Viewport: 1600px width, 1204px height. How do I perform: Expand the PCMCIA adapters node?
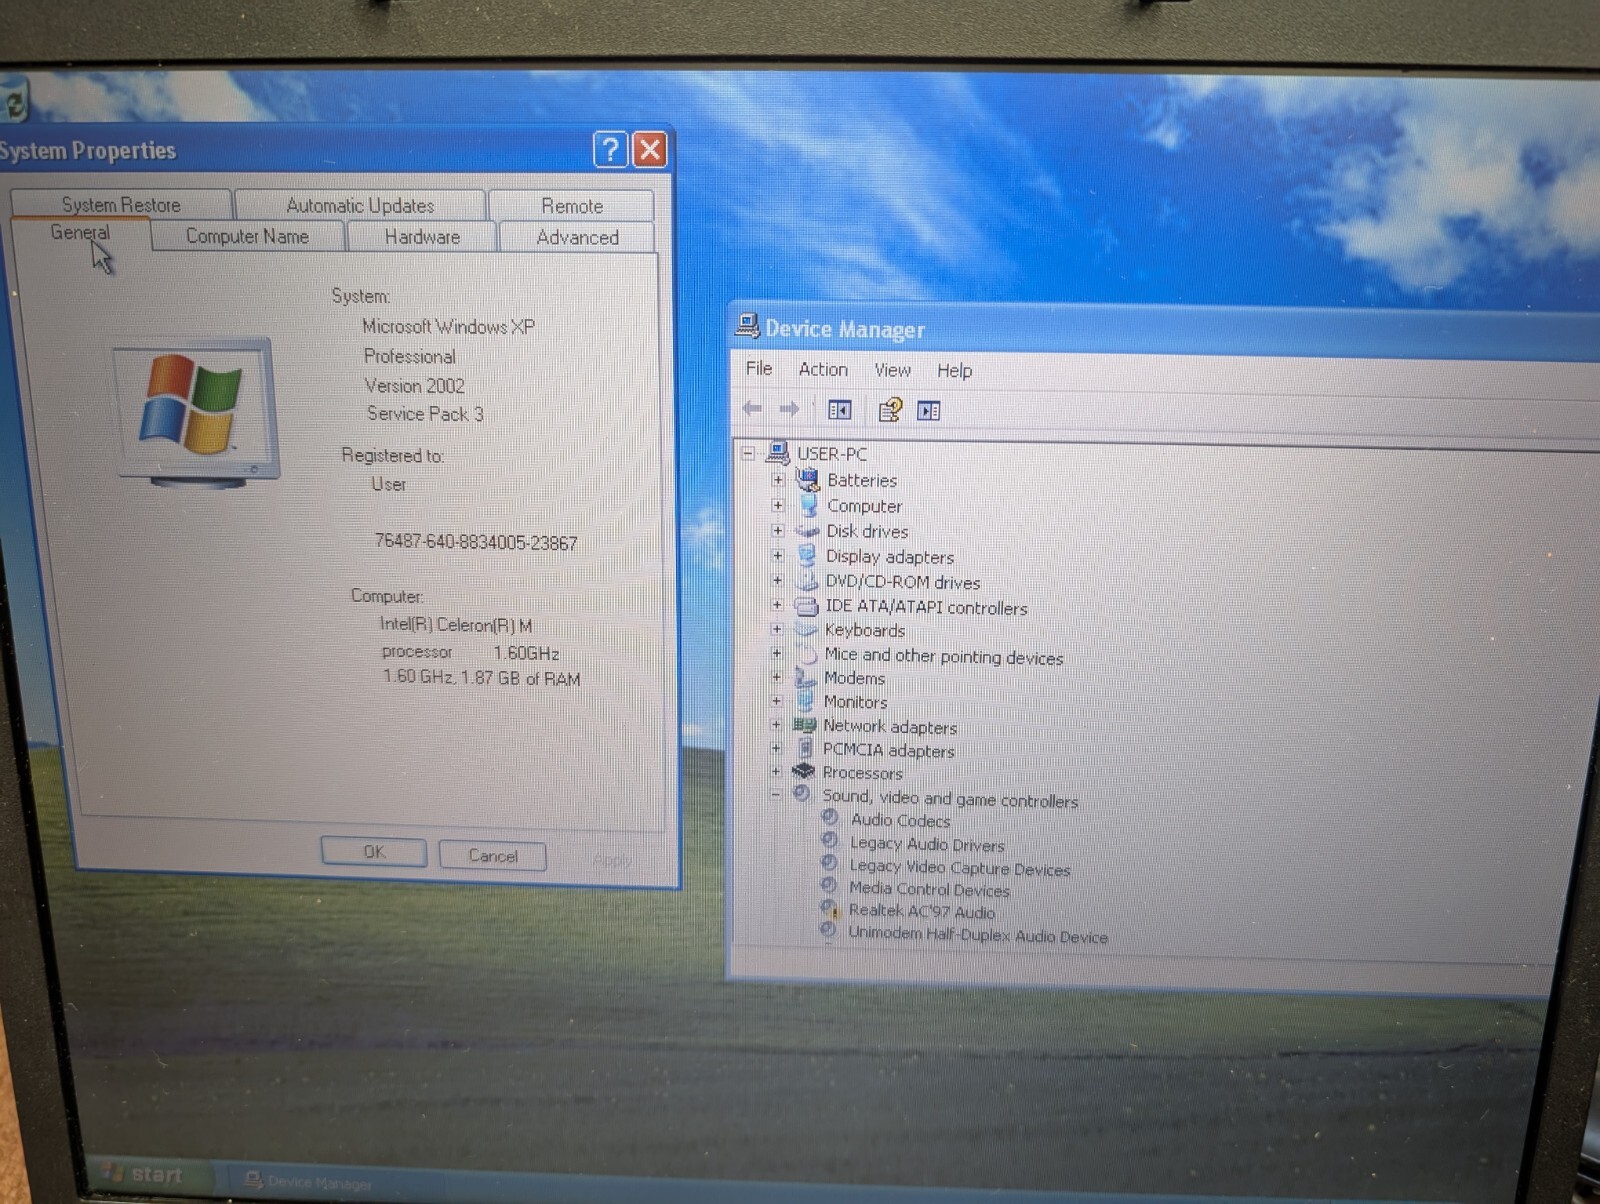pyautogui.click(x=775, y=748)
